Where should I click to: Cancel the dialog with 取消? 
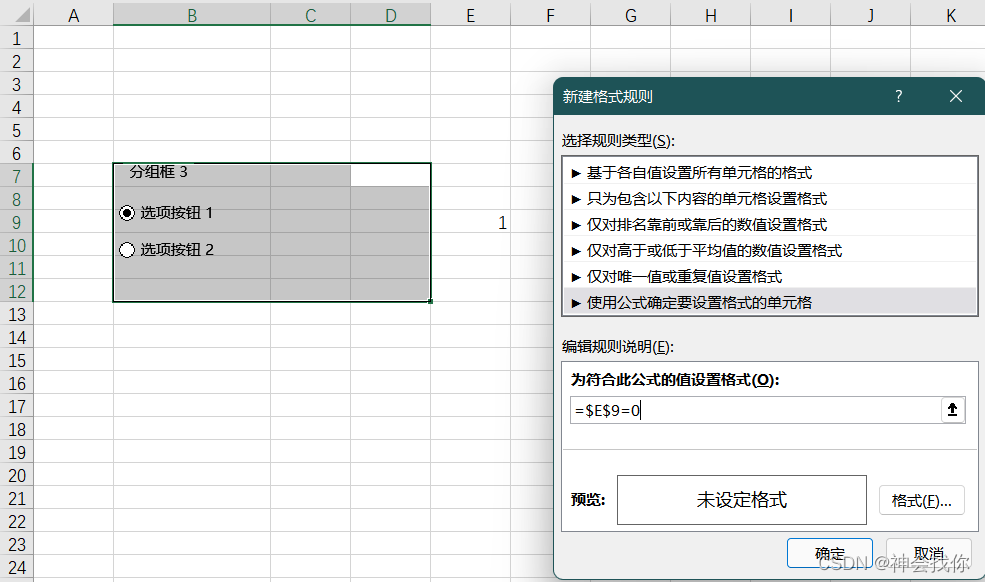[928, 553]
